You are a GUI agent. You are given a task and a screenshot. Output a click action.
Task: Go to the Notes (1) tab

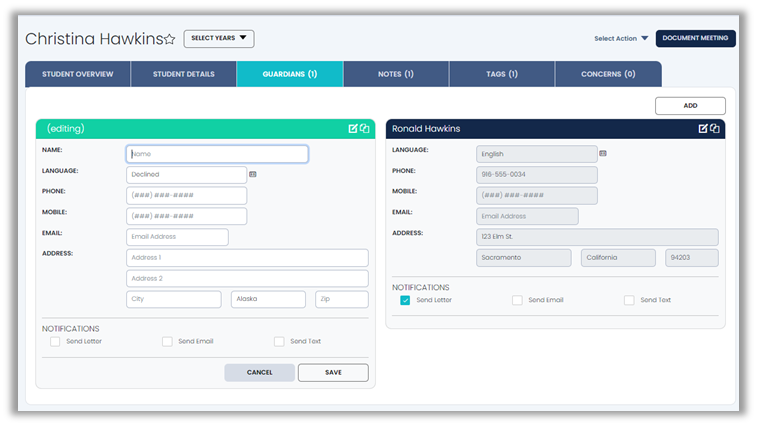[395, 74]
